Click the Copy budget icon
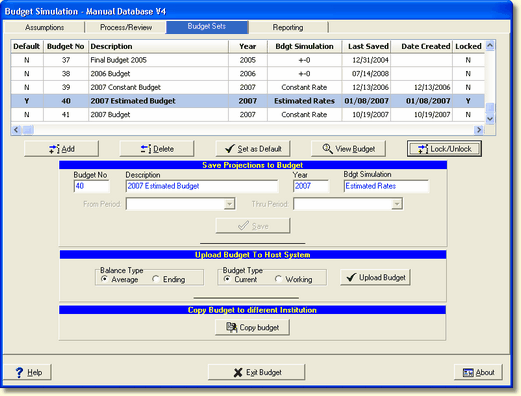Image resolution: width=521 pixels, height=396 pixels. (x=232, y=327)
